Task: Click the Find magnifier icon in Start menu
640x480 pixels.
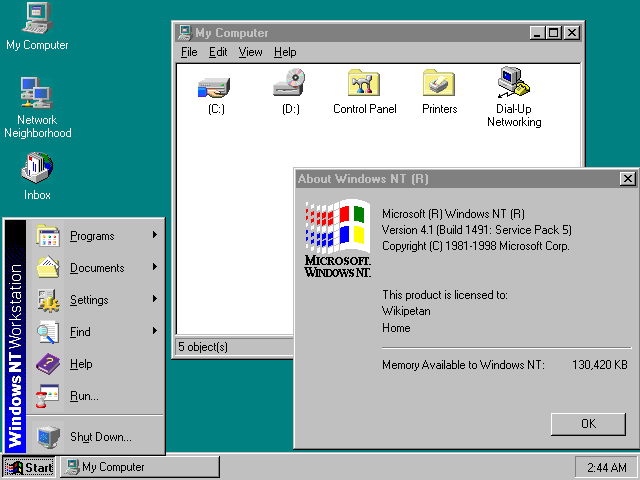Action: click(48, 332)
